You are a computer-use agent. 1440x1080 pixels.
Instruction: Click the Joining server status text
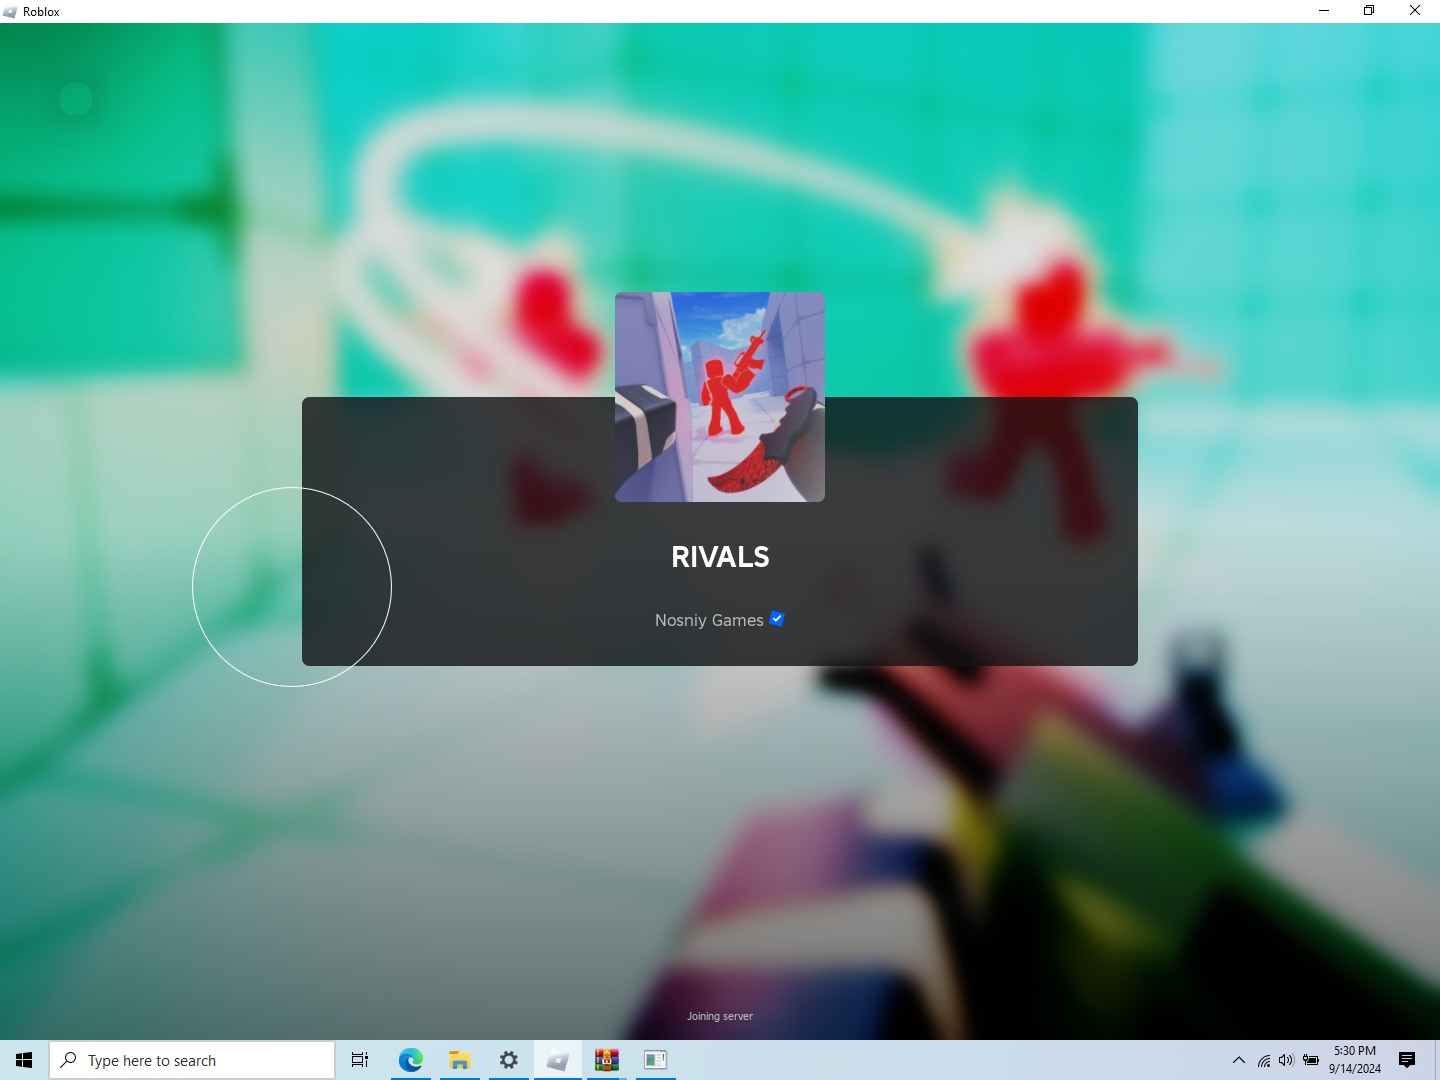[x=720, y=1016]
